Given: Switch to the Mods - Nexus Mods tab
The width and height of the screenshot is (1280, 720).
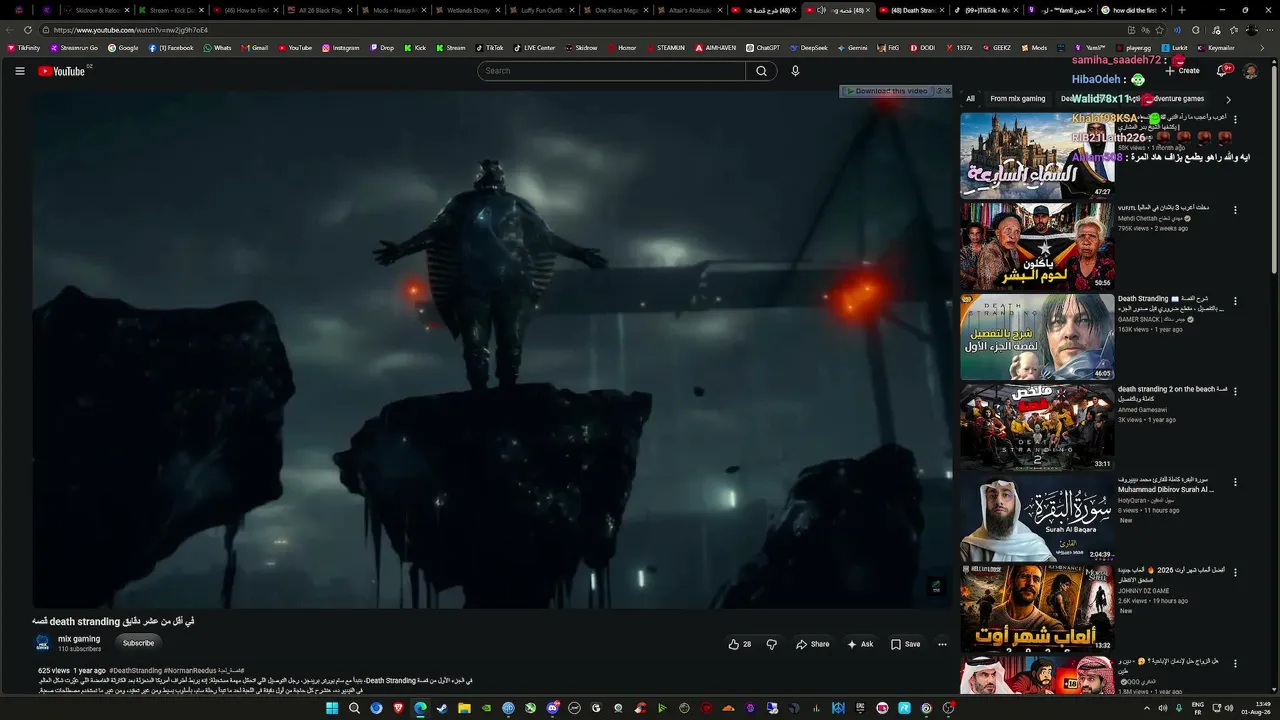Looking at the screenshot, I should click(394, 10).
